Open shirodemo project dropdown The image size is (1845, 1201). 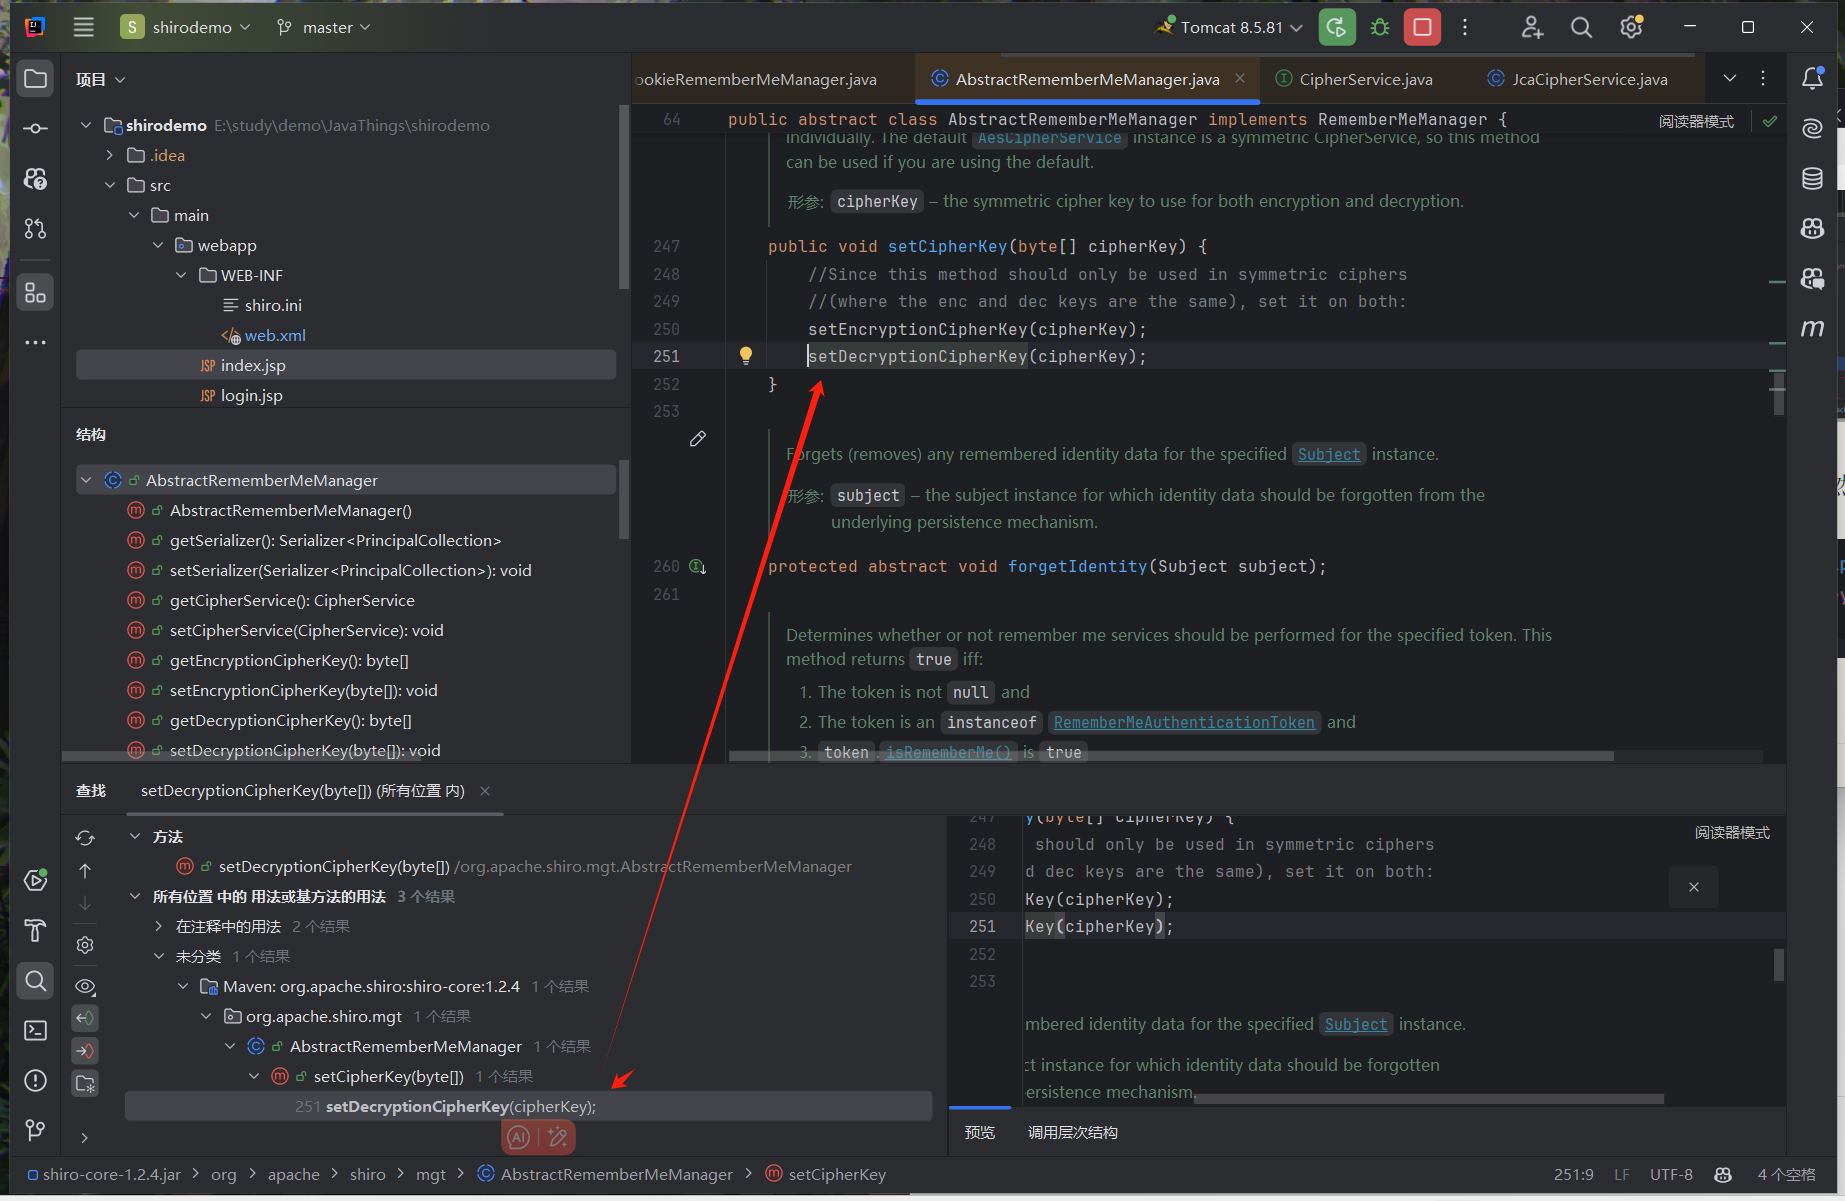(x=185, y=27)
